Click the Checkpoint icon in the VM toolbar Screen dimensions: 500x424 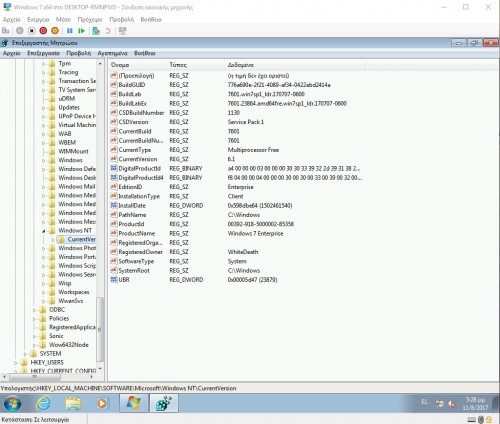tap(96, 31)
